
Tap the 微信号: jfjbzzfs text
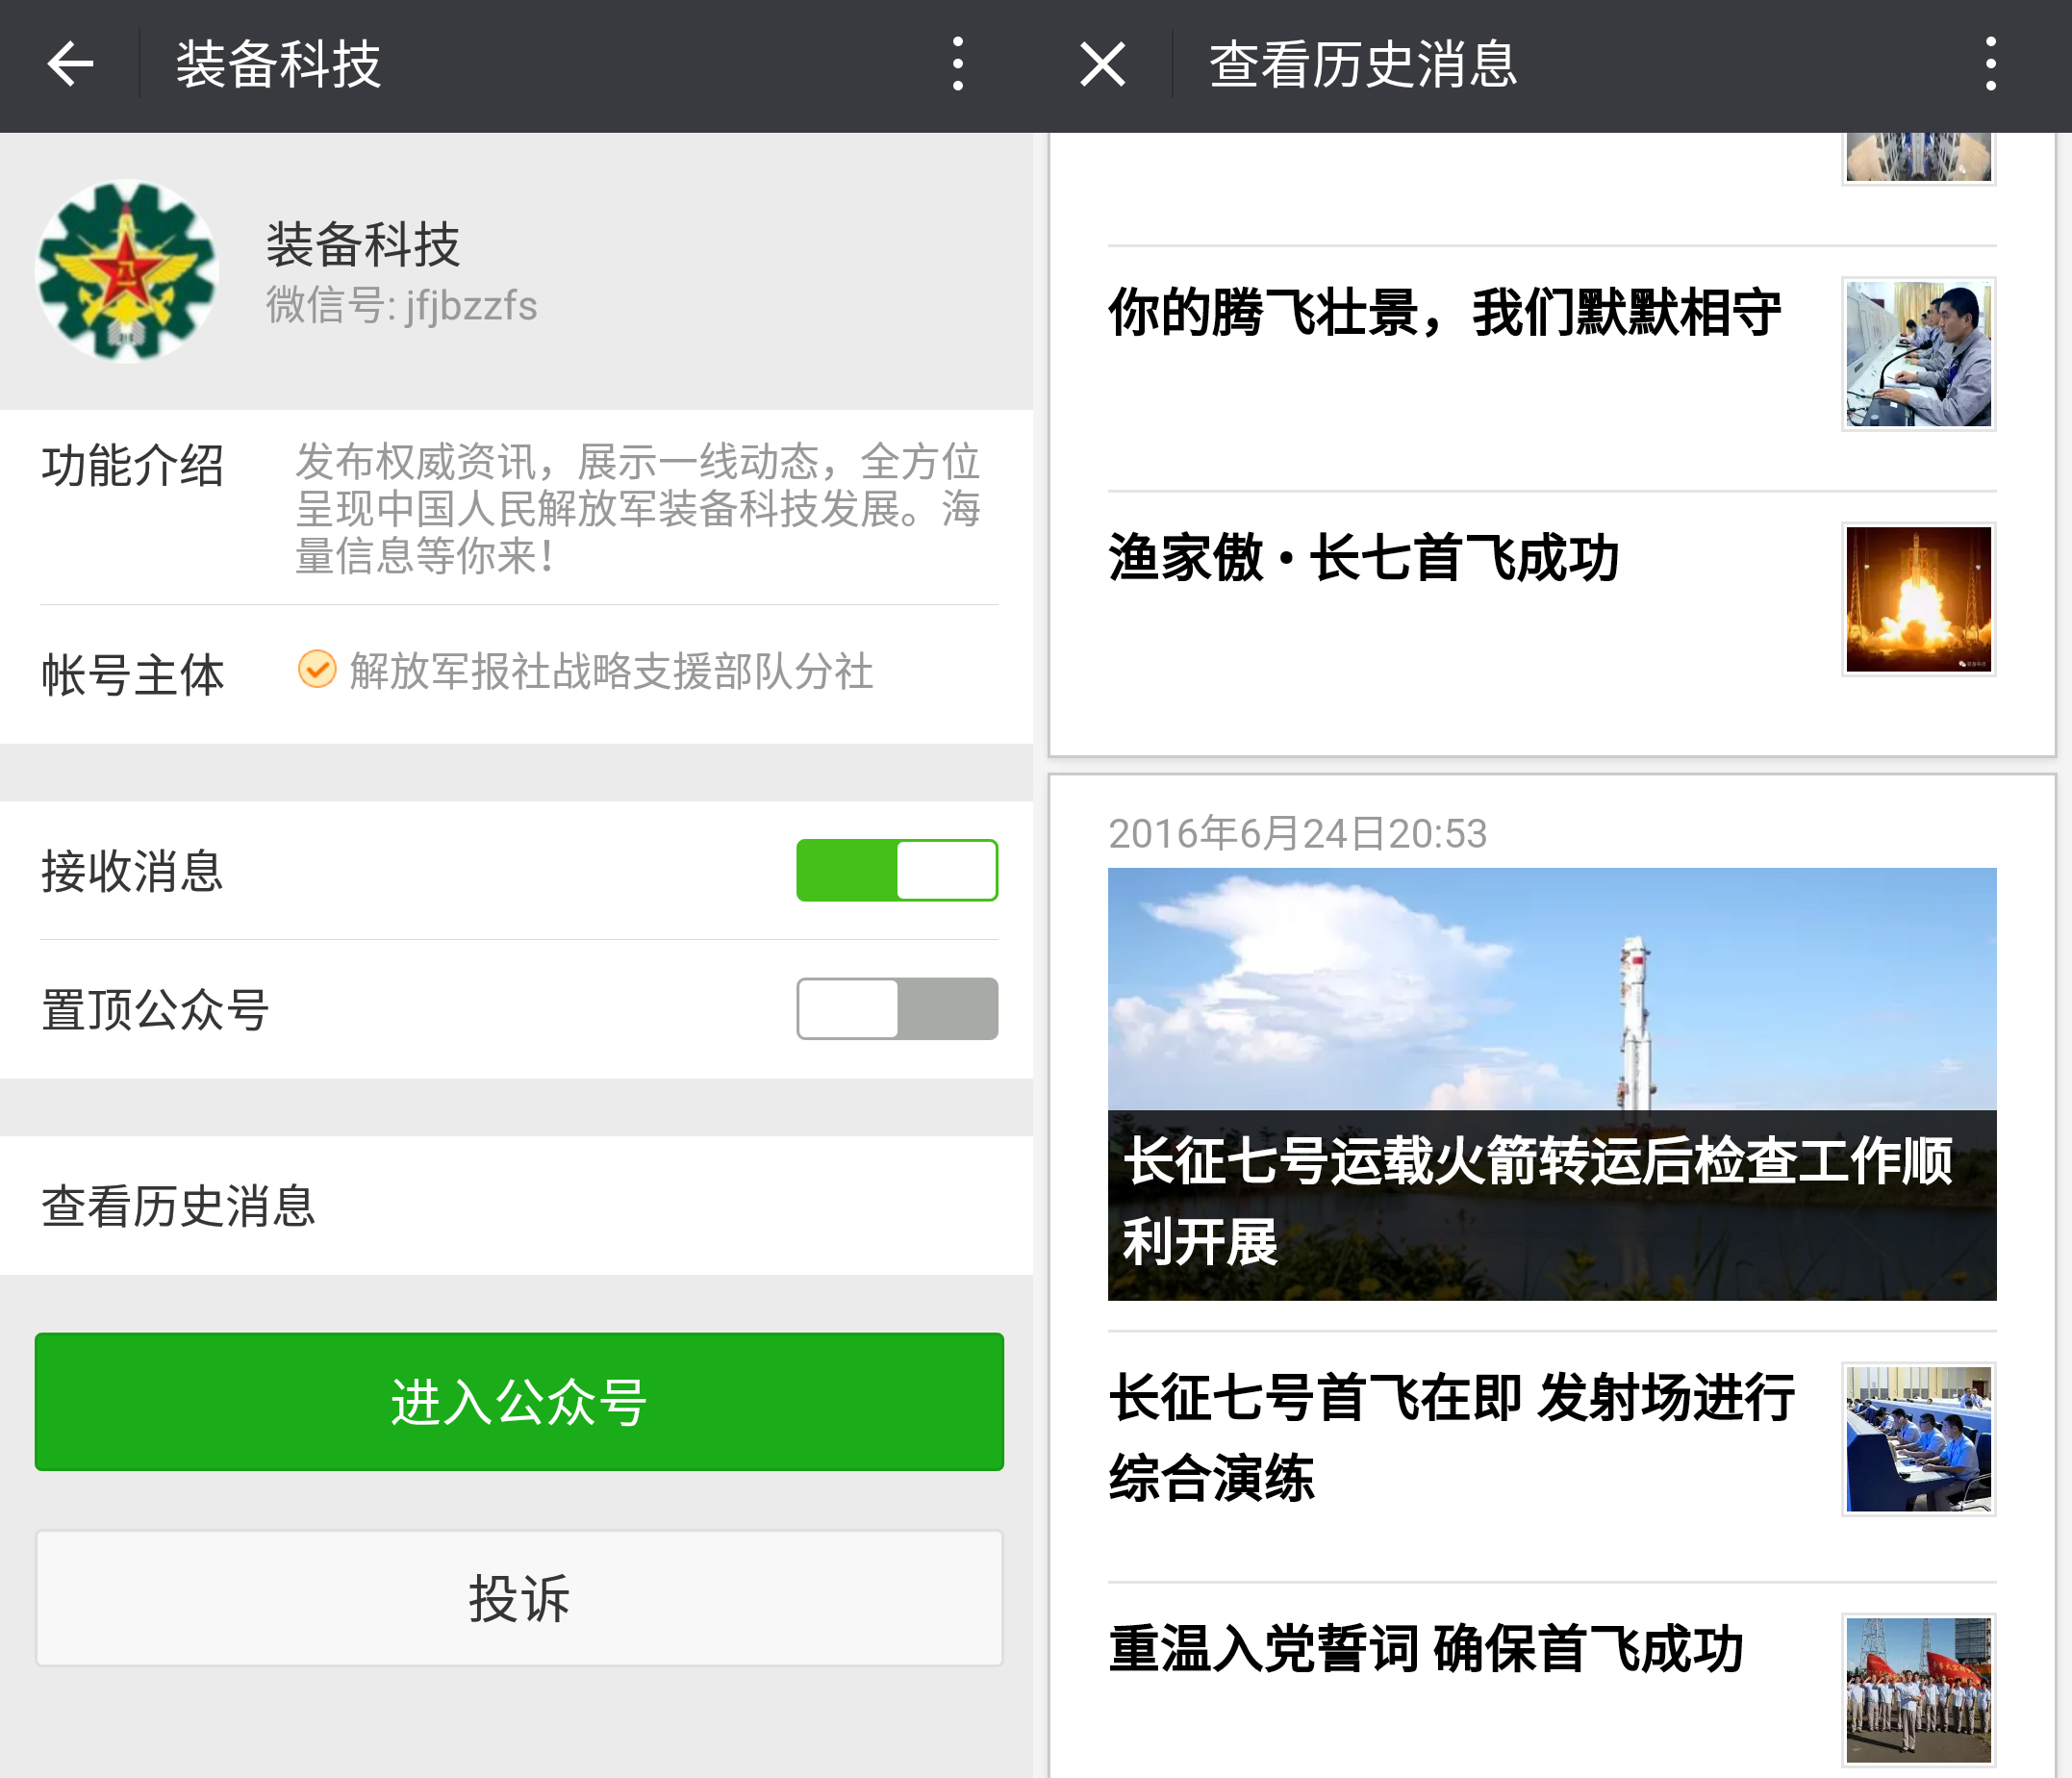(x=401, y=305)
